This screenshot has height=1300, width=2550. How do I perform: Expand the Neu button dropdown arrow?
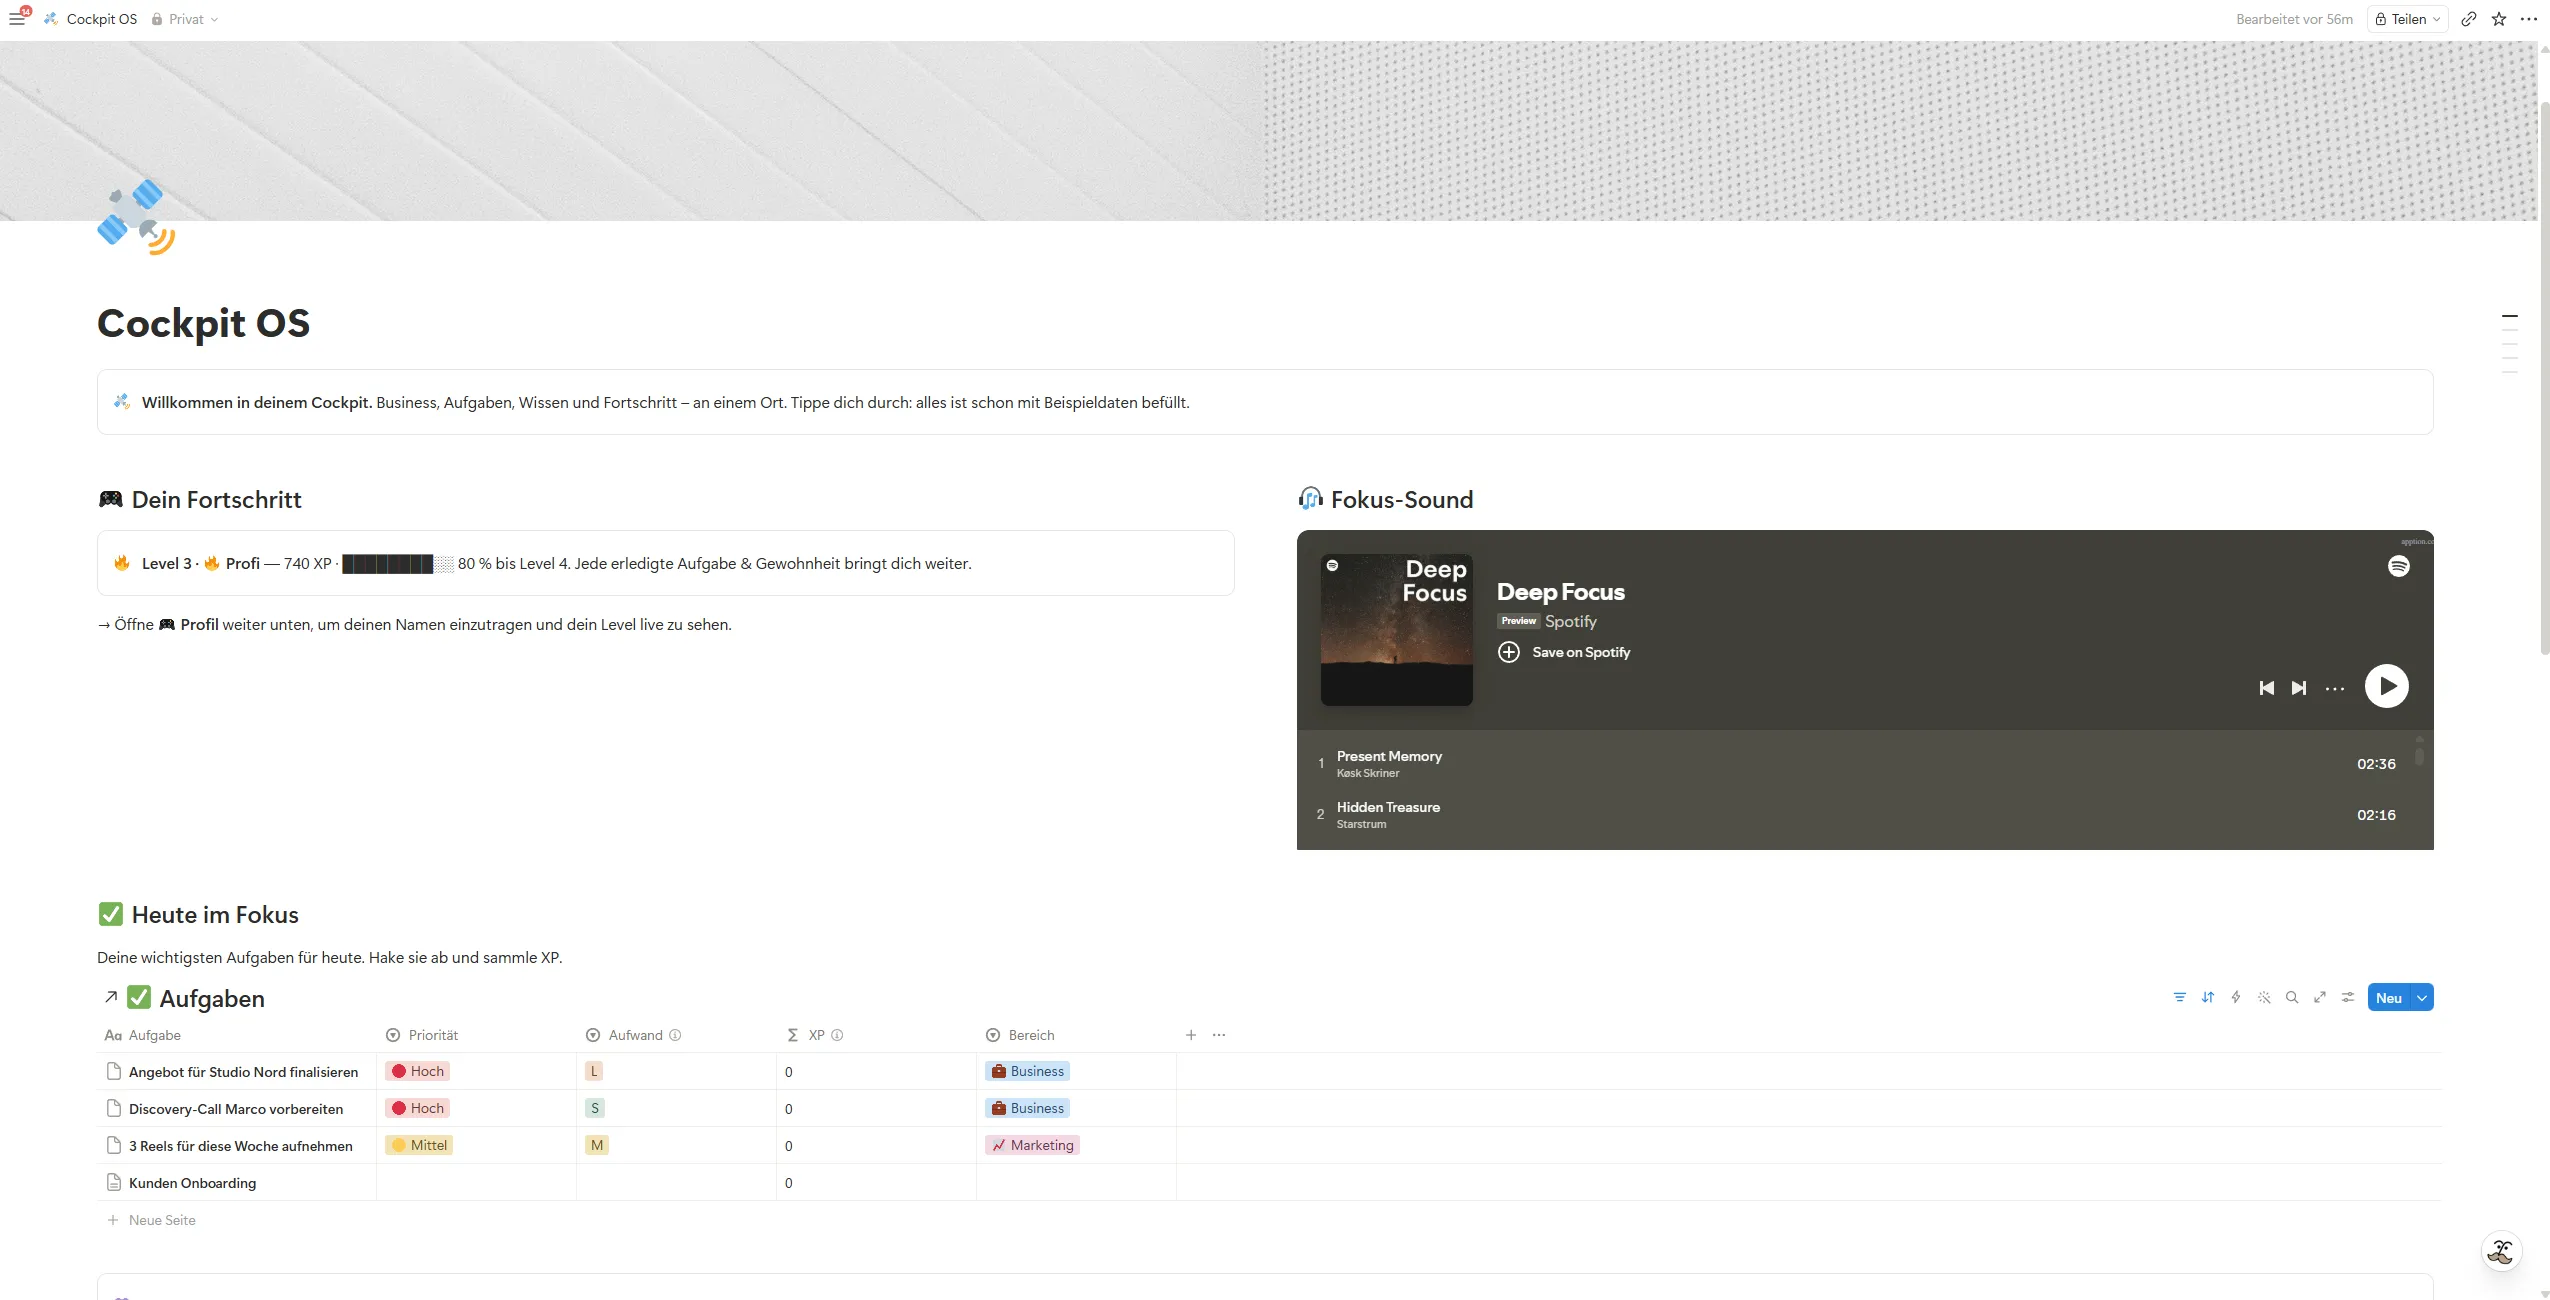[2422, 997]
